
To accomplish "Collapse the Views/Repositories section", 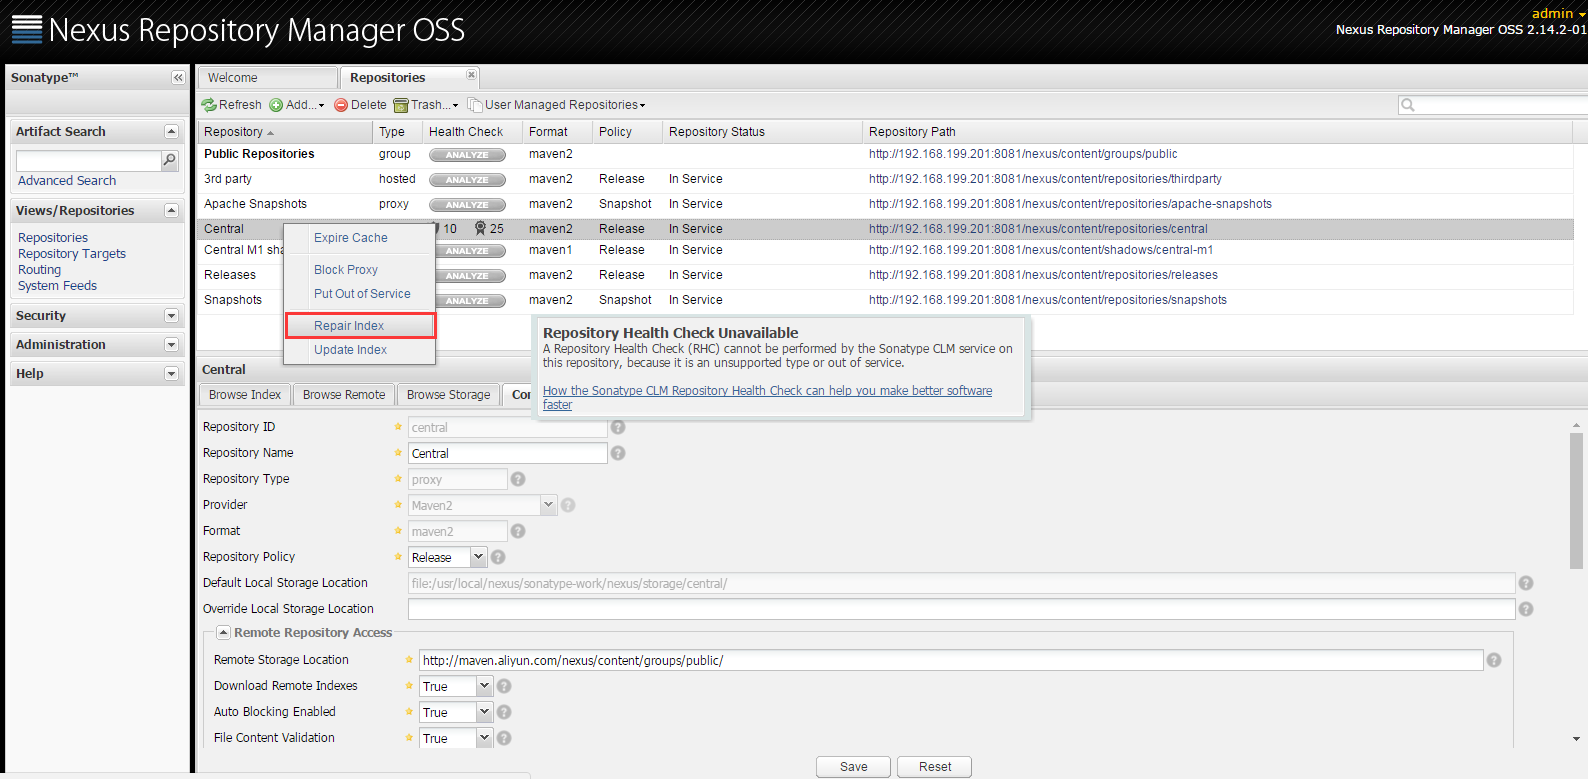I will 171,211.
